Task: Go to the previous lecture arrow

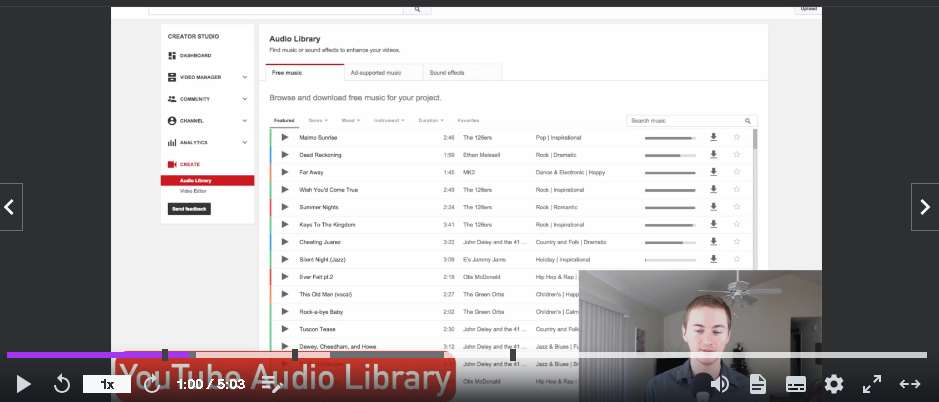Action: coord(11,207)
